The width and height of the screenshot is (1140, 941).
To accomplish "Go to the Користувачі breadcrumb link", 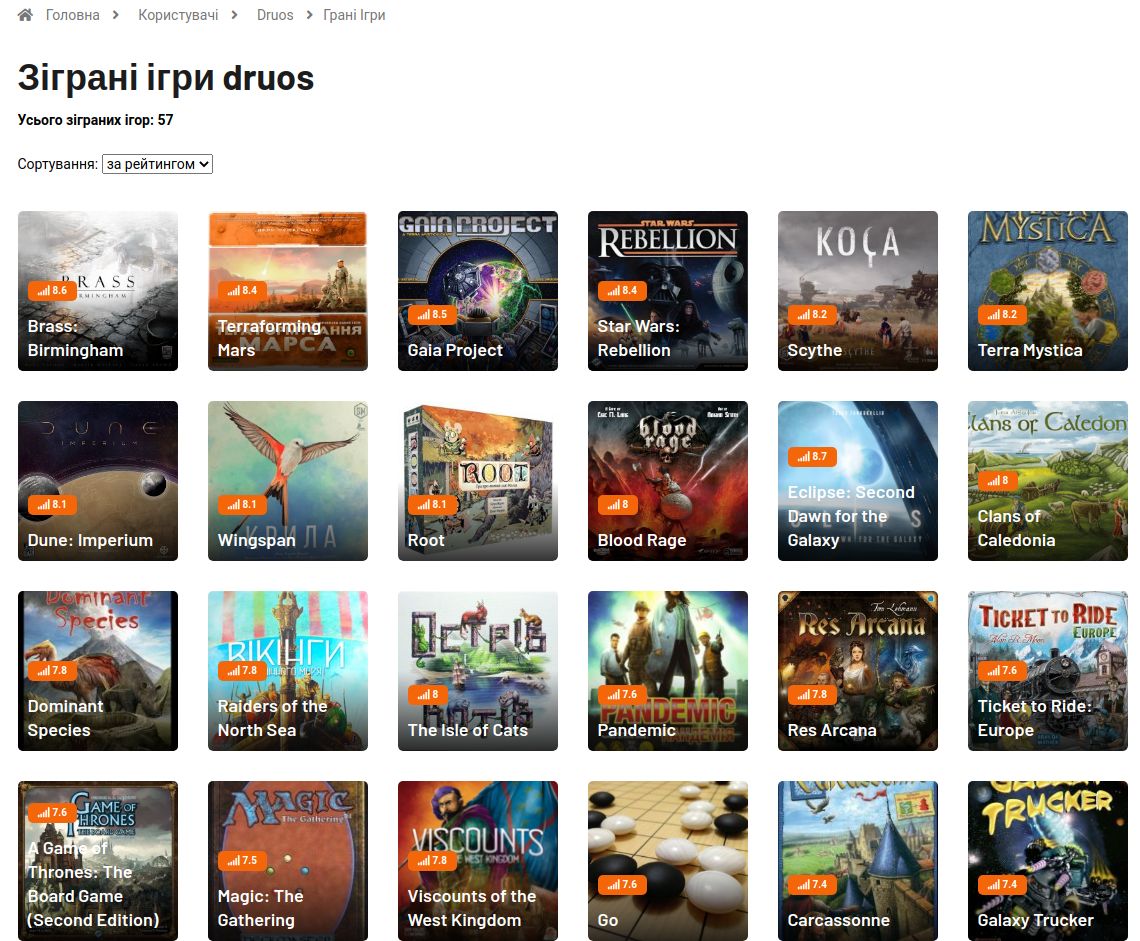I will click(178, 15).
